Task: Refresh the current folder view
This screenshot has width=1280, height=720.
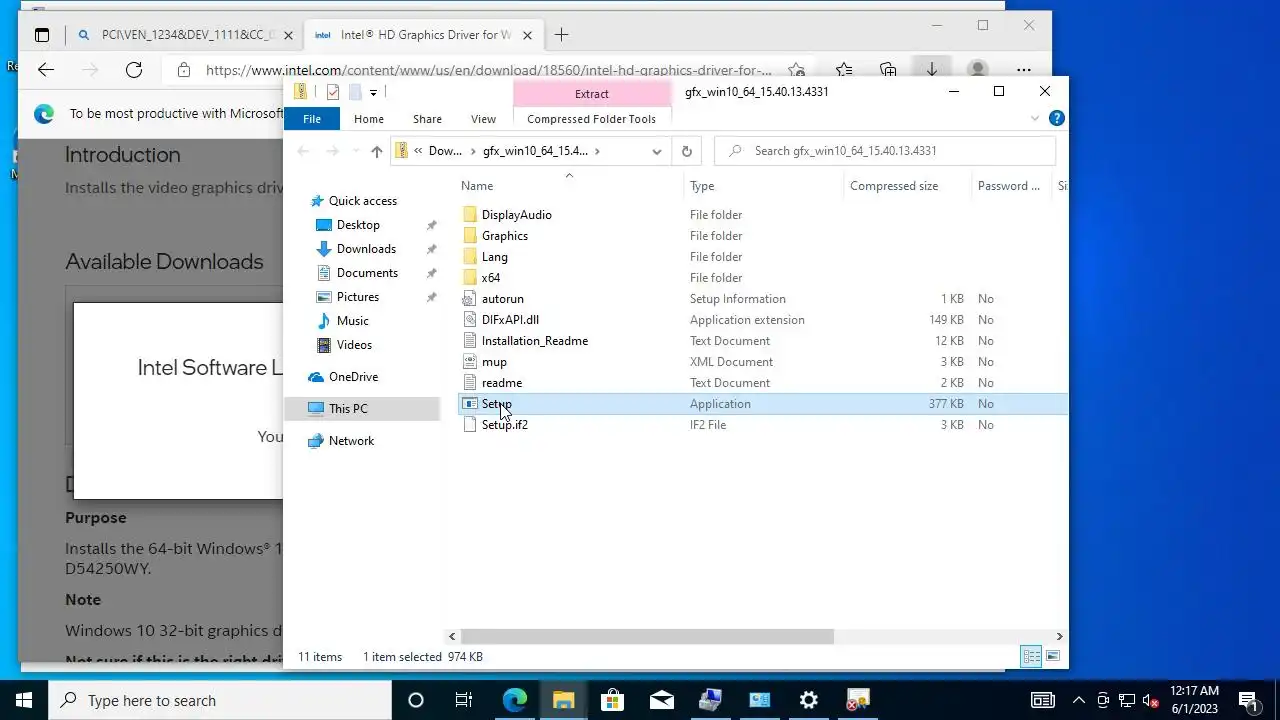Action: pyautogui.click(x=686, y=151)
